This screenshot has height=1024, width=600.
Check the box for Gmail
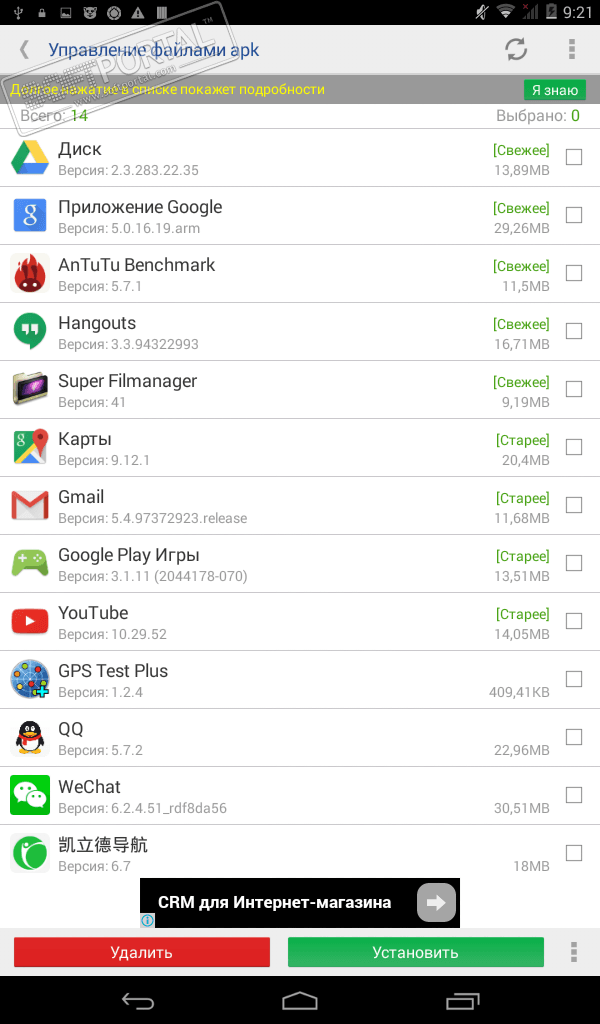pos(574,505)
